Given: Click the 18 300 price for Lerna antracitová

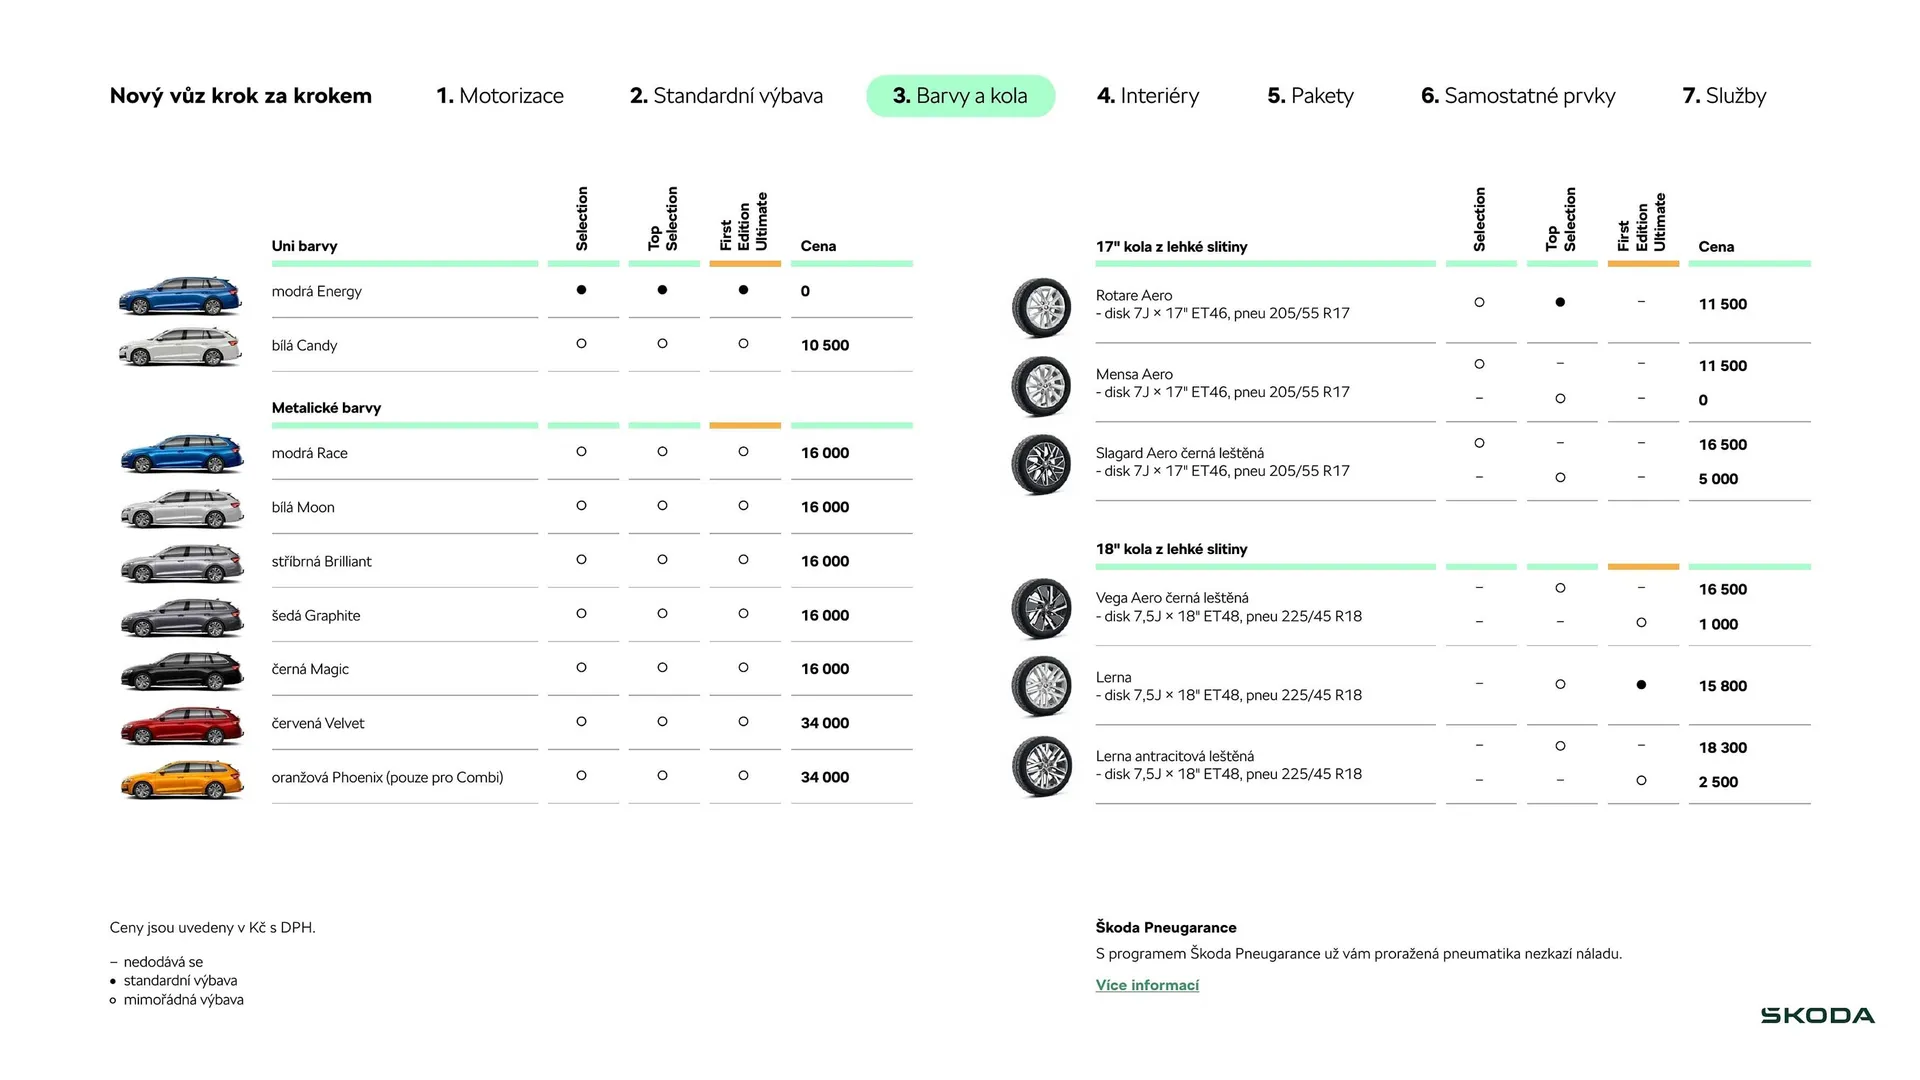Looking at the screenshot, I should pyautogui.click(x=1723, y=748).
